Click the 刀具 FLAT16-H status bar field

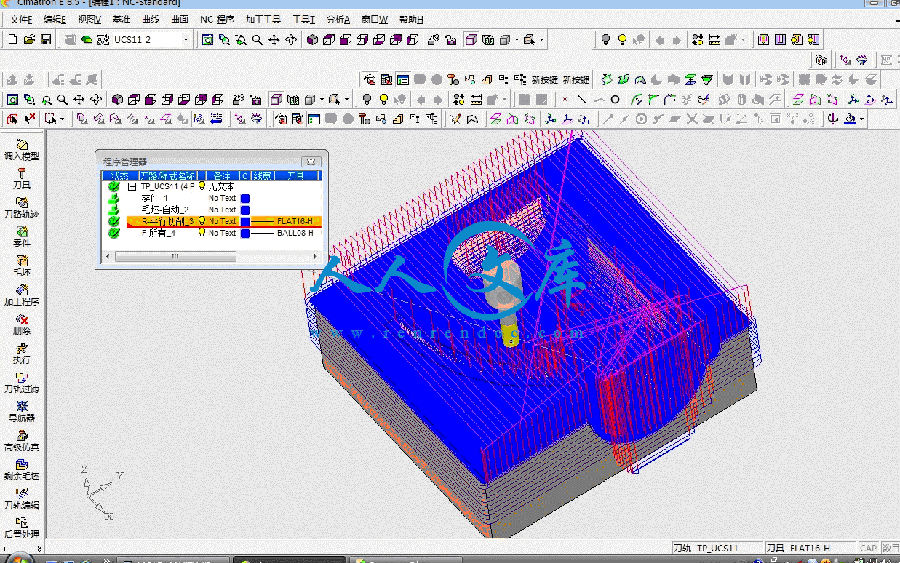[809, 548]
